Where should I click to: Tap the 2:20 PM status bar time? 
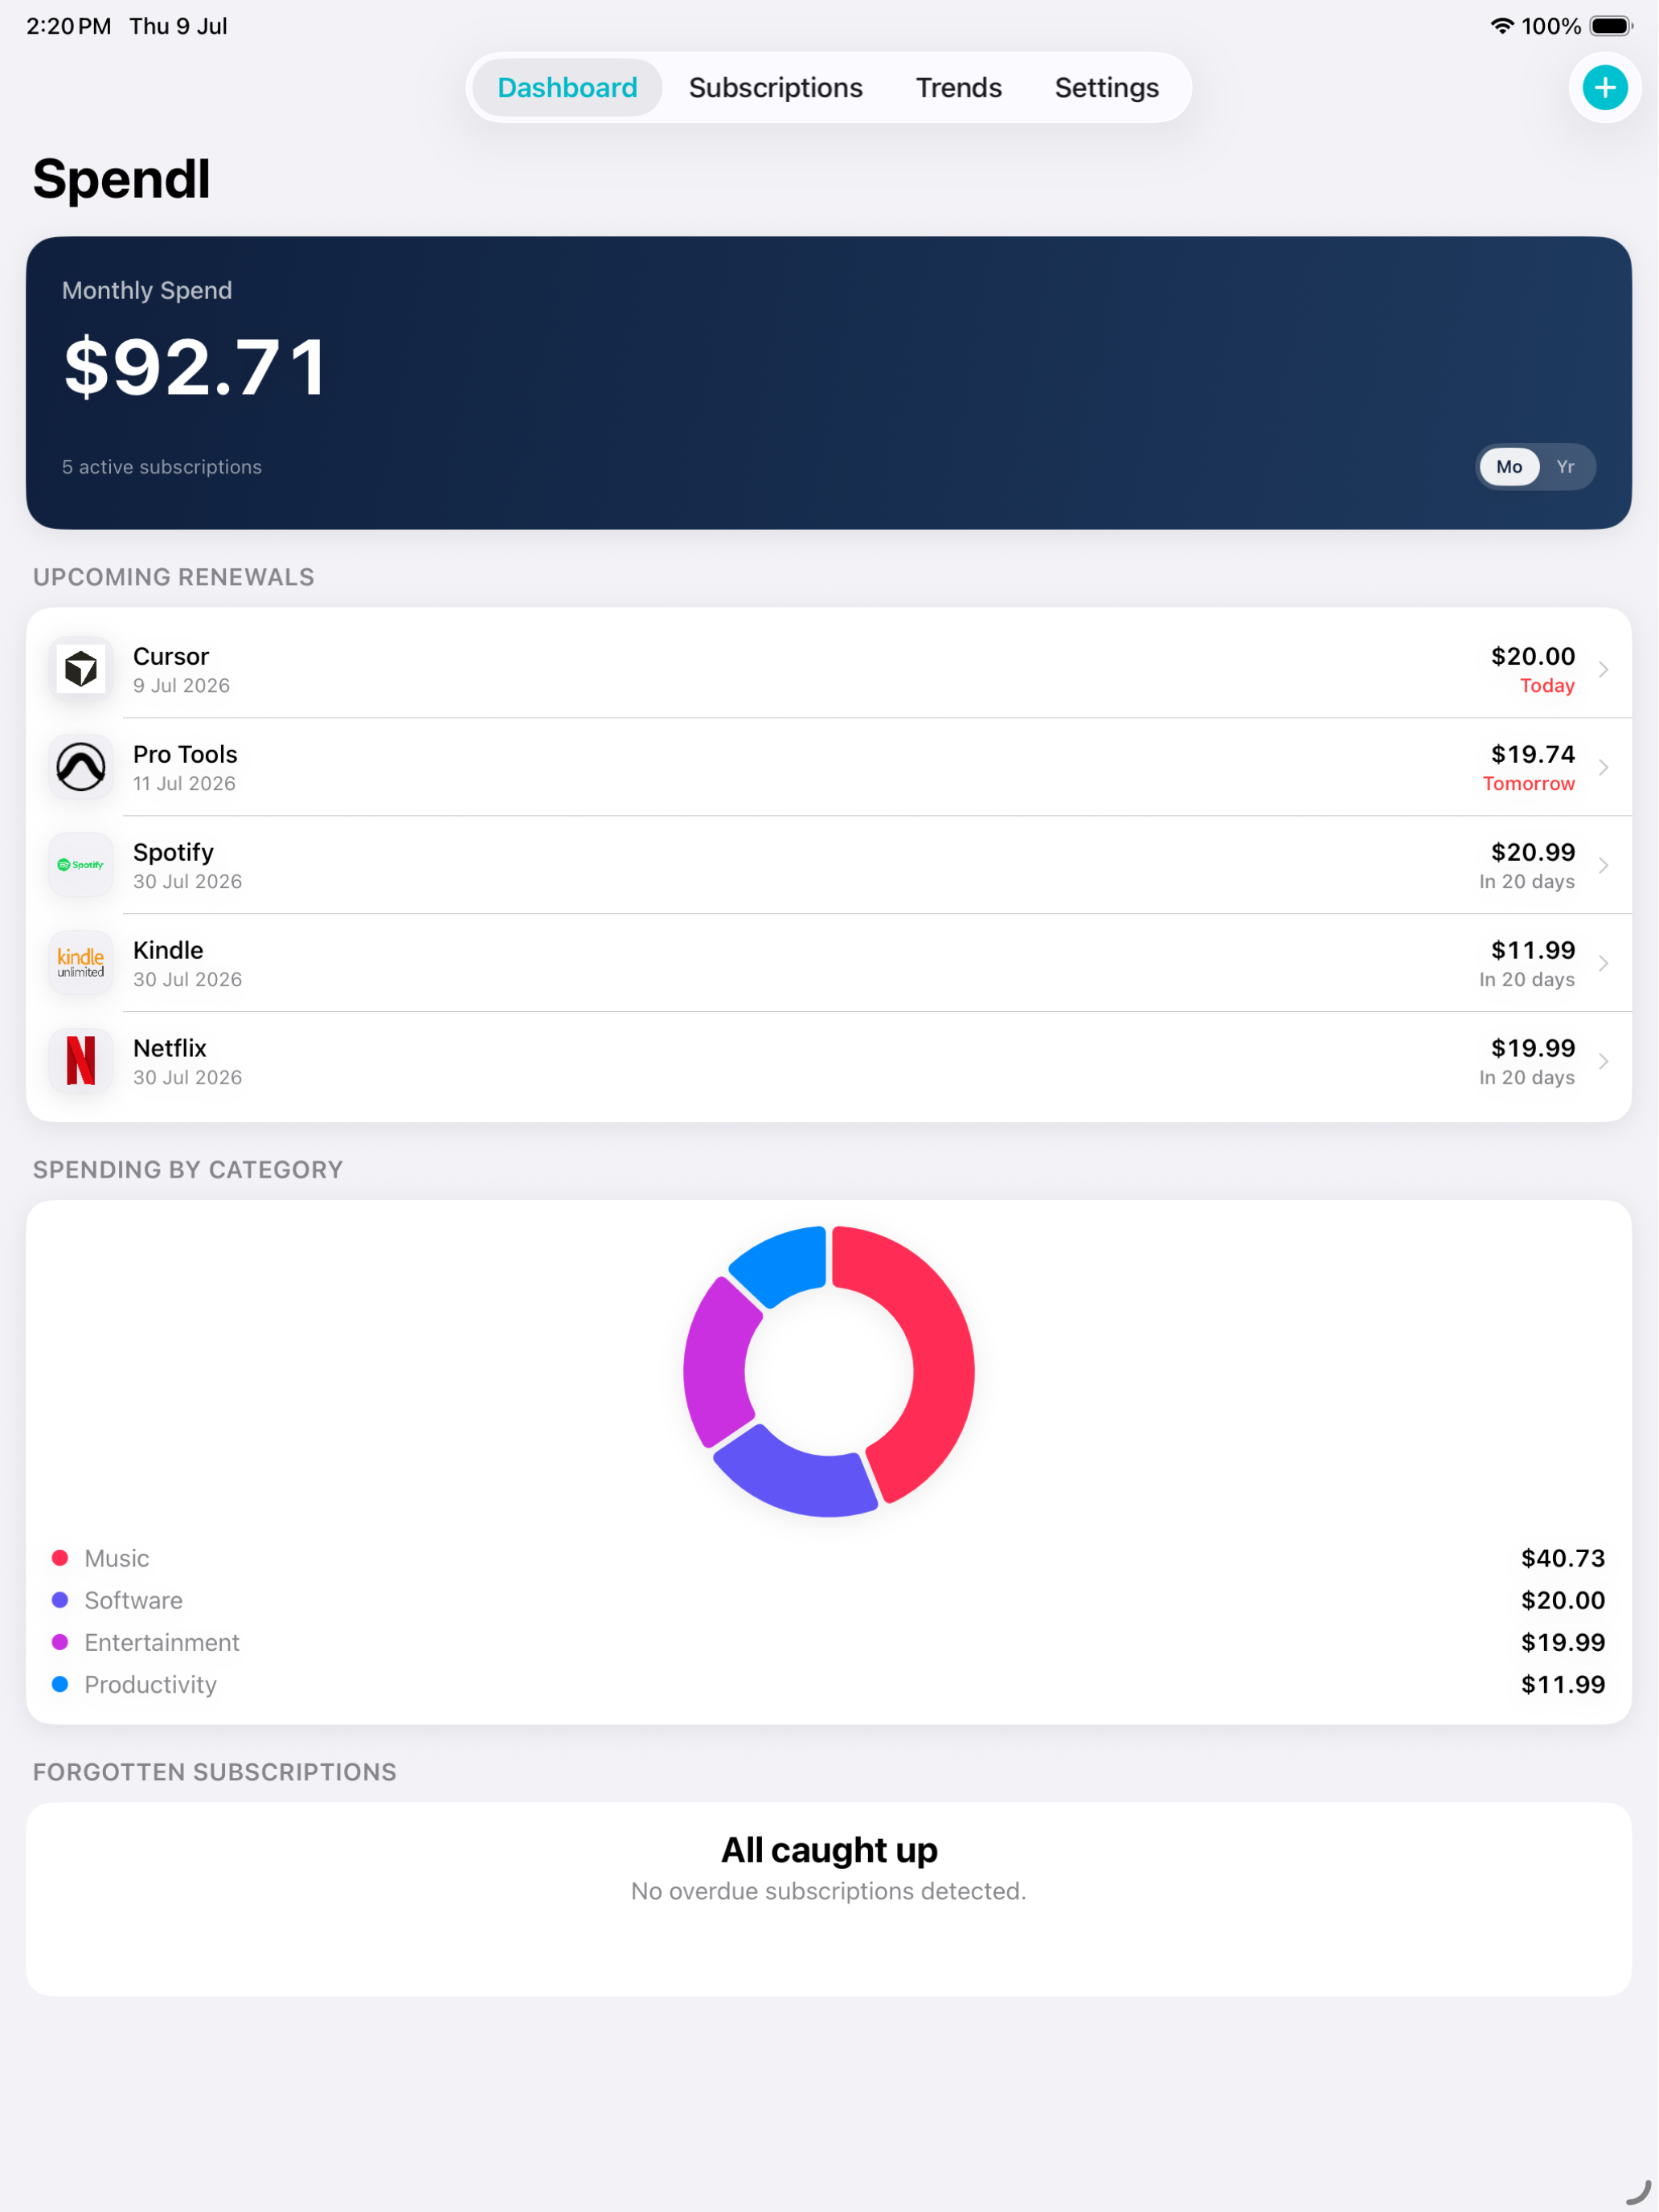click(x=69, y=26)
